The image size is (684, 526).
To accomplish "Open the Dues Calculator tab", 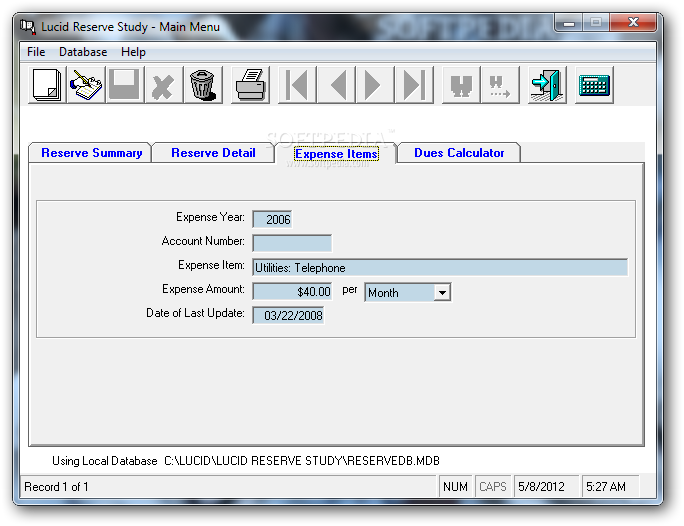I will [x=459, y=153].
